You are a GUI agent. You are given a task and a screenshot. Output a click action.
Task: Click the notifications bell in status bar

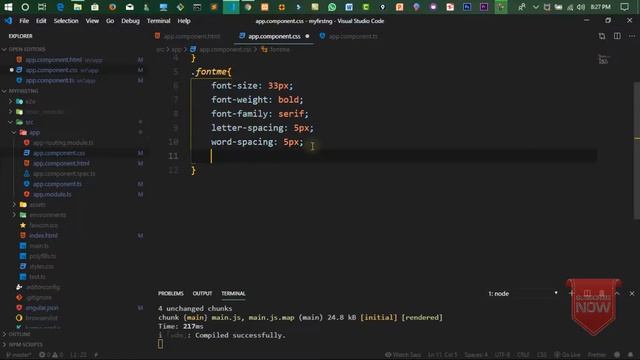(x=631, y=355)
